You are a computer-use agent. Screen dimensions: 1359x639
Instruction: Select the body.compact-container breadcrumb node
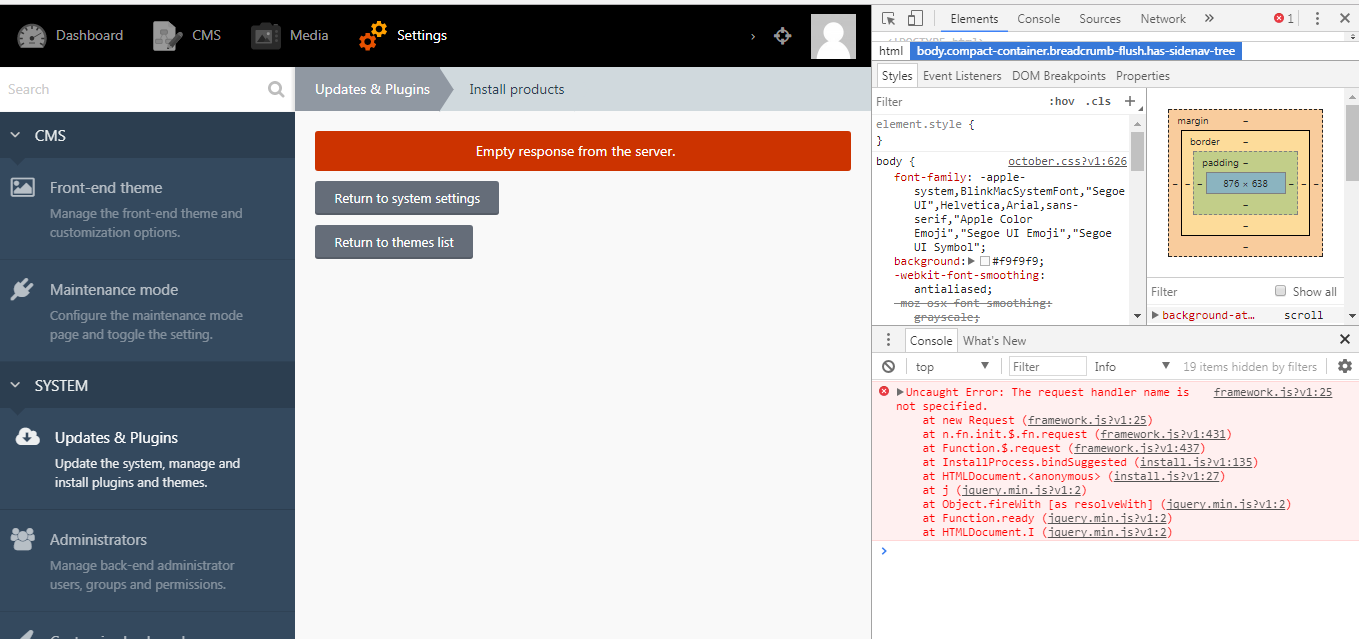click(1076, 51)
